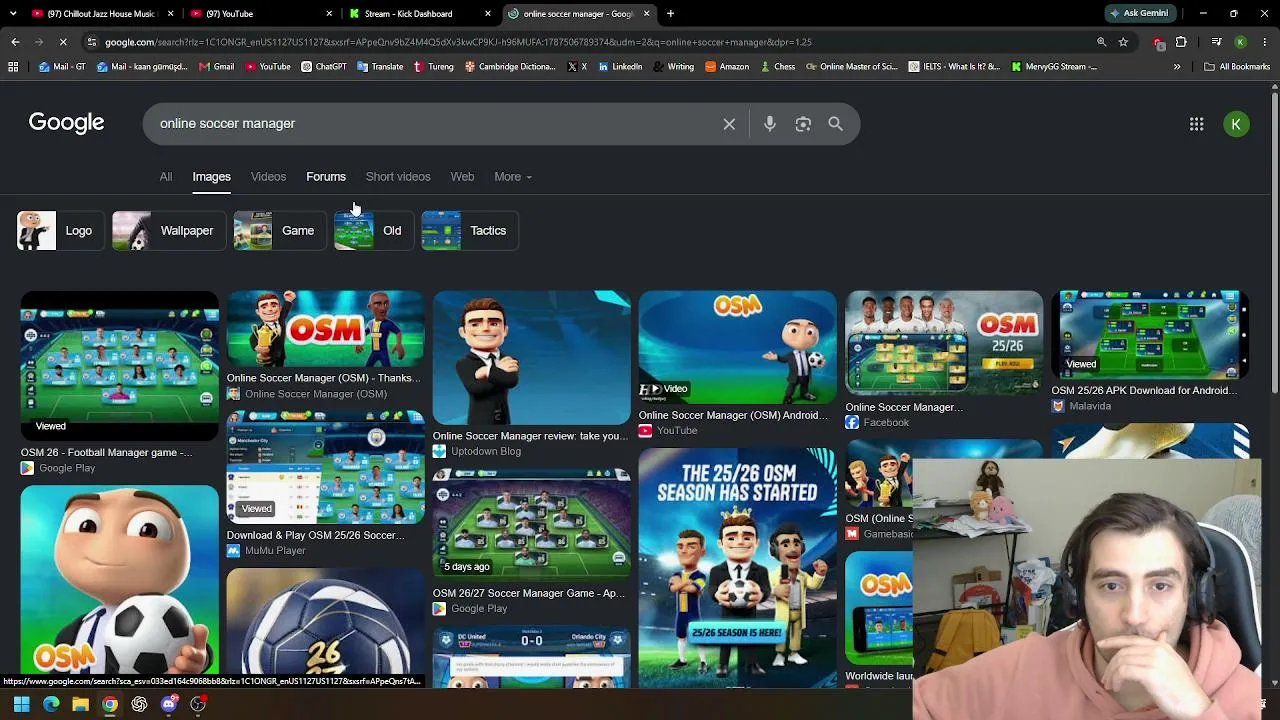The image size is (1280, 720).
Task: Open the YouTube OSM Android video thumbnail
Action: click(x=737, y=348)
